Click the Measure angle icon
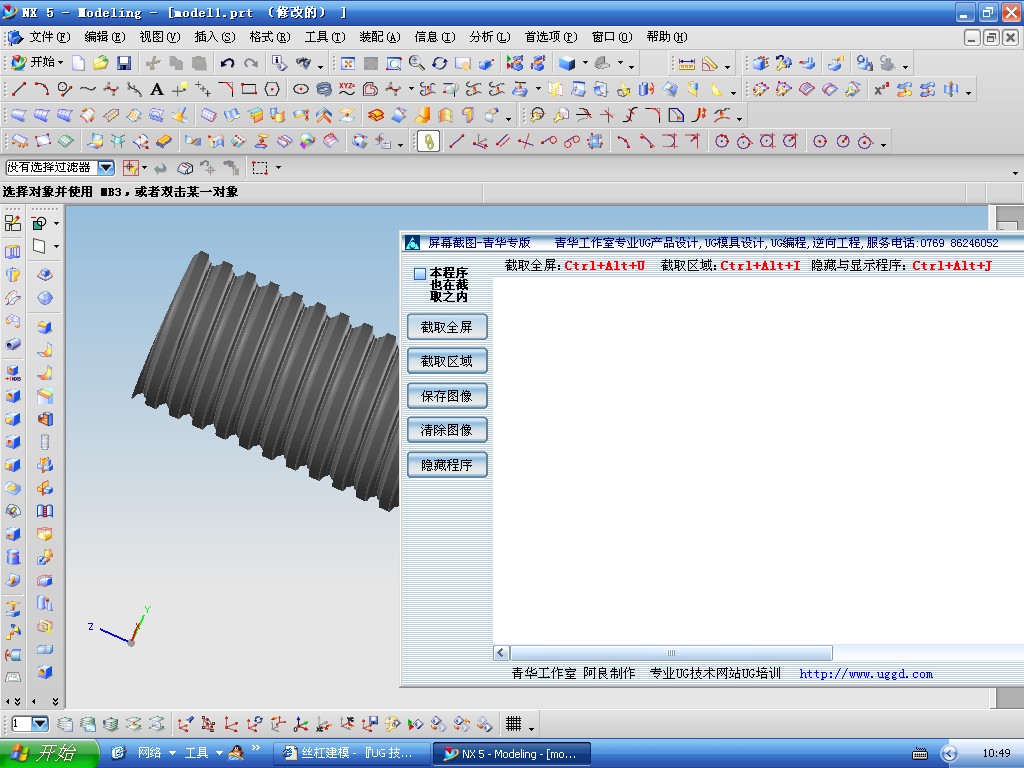Screen dimensions: 1024x768 (x=709, y=63)
